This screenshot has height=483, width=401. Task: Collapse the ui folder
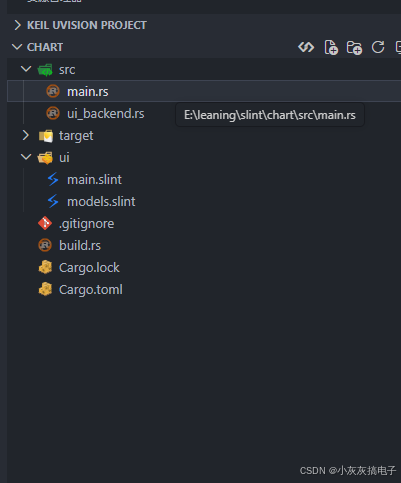click(x=26, y=157)
